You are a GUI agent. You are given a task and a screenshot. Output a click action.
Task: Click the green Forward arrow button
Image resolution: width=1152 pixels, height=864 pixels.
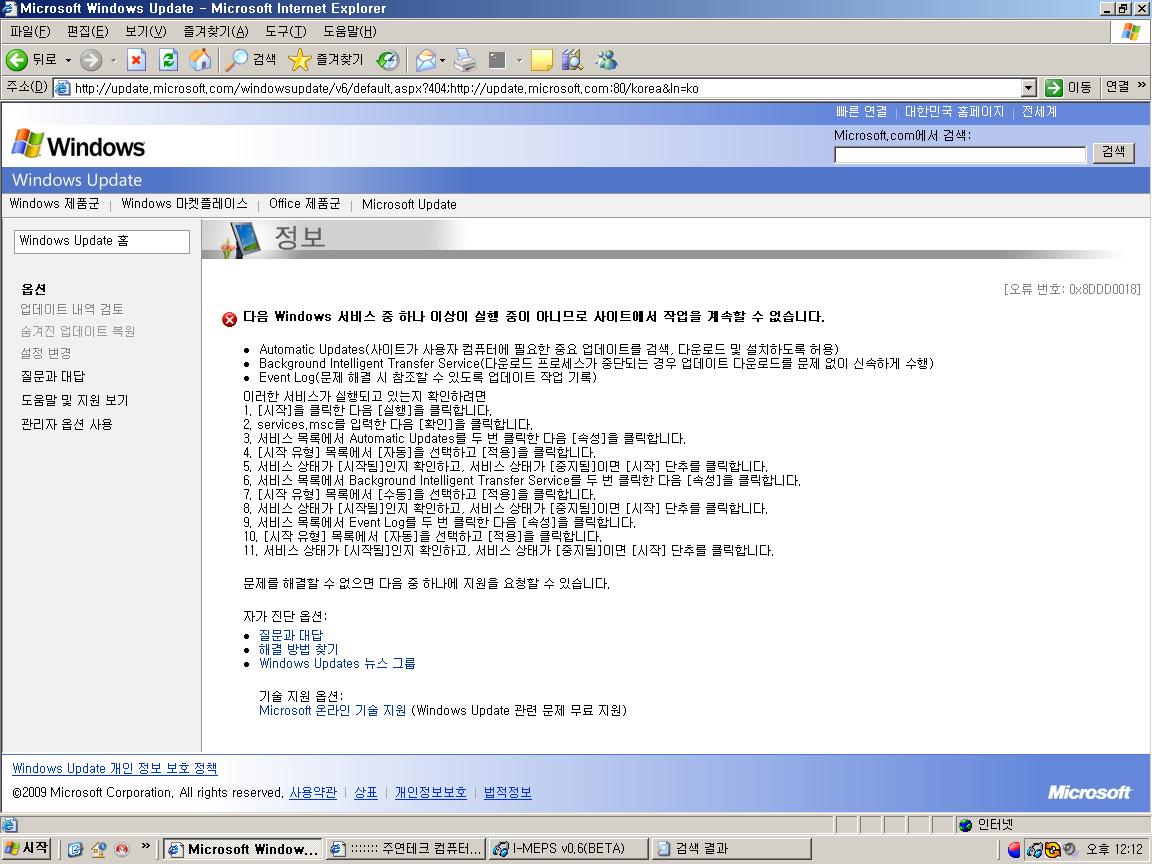point(90,60)
